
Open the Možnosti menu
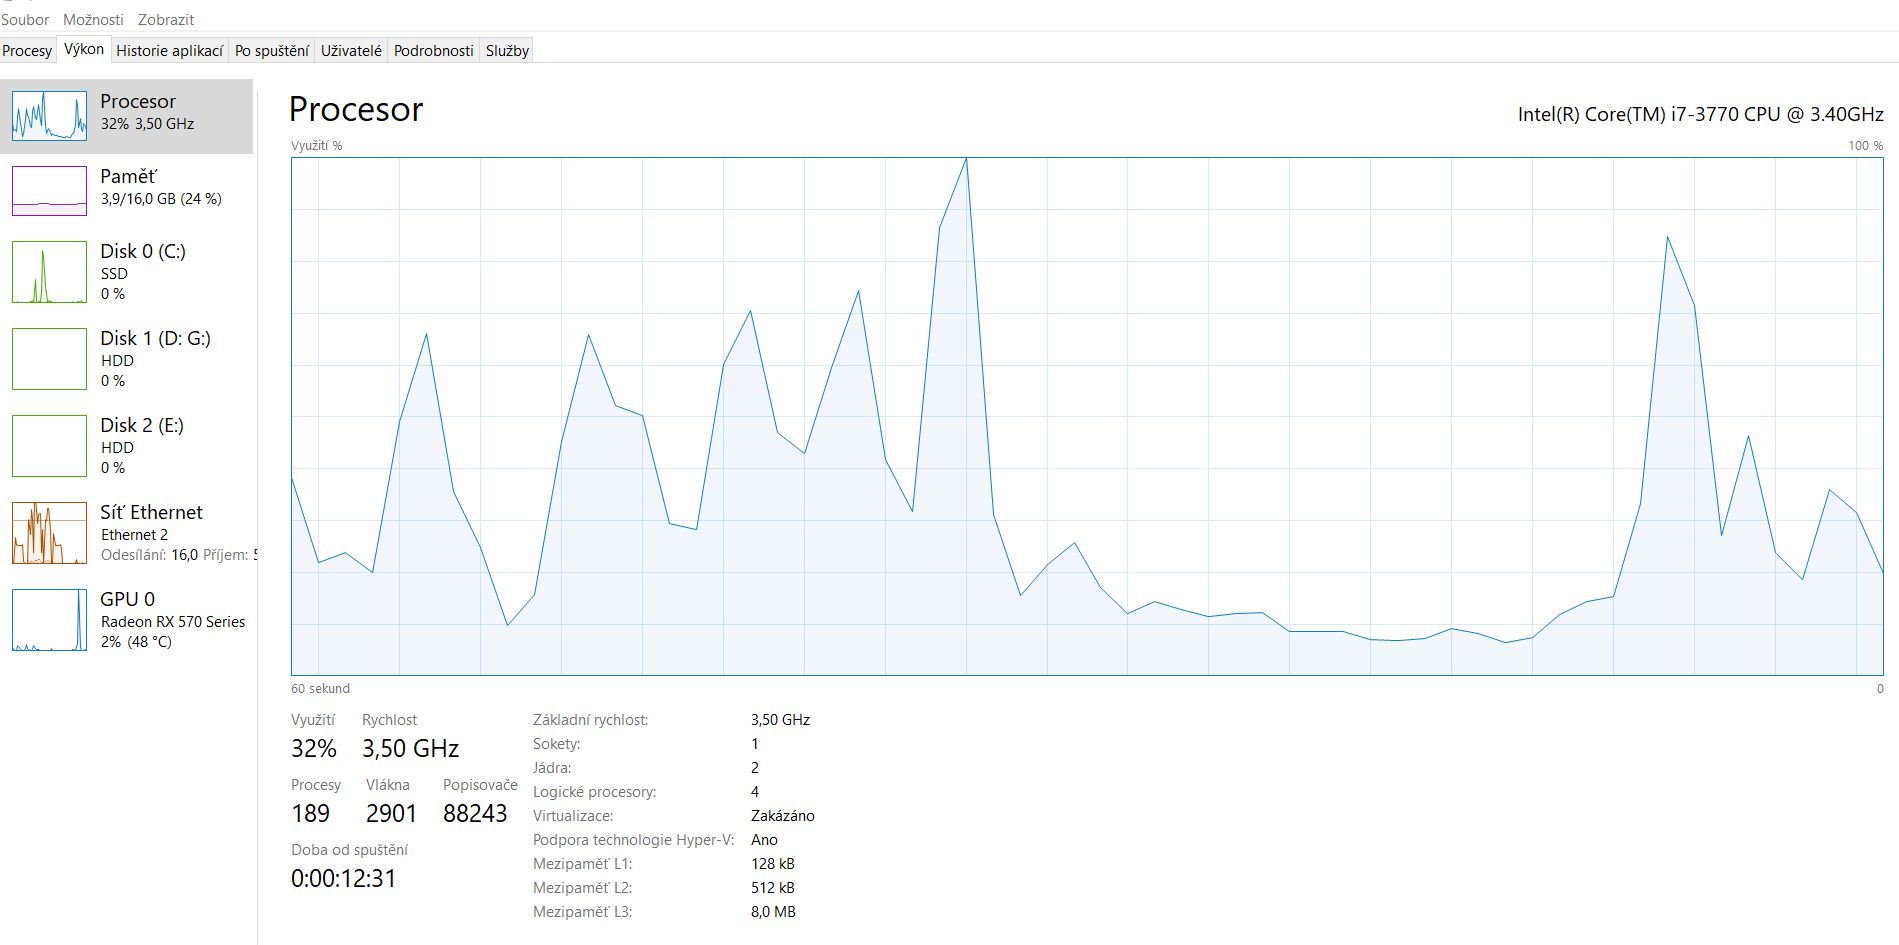point(93,20)
